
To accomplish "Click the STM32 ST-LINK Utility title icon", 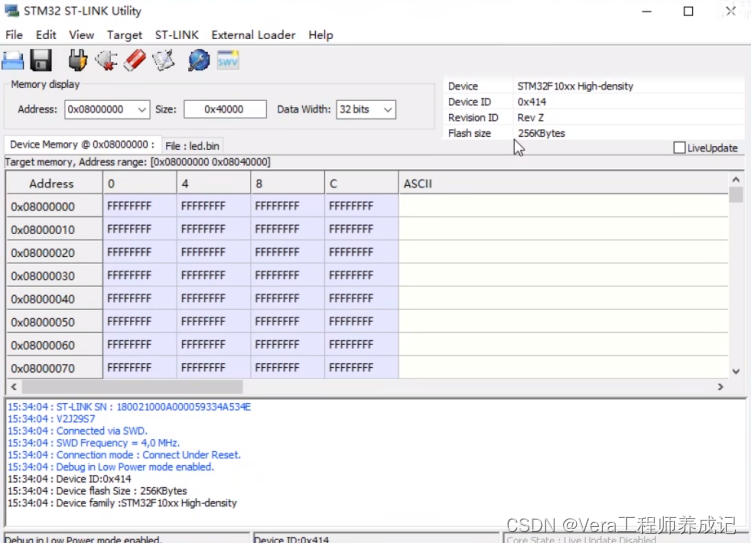I will click(x=11, y=11).
